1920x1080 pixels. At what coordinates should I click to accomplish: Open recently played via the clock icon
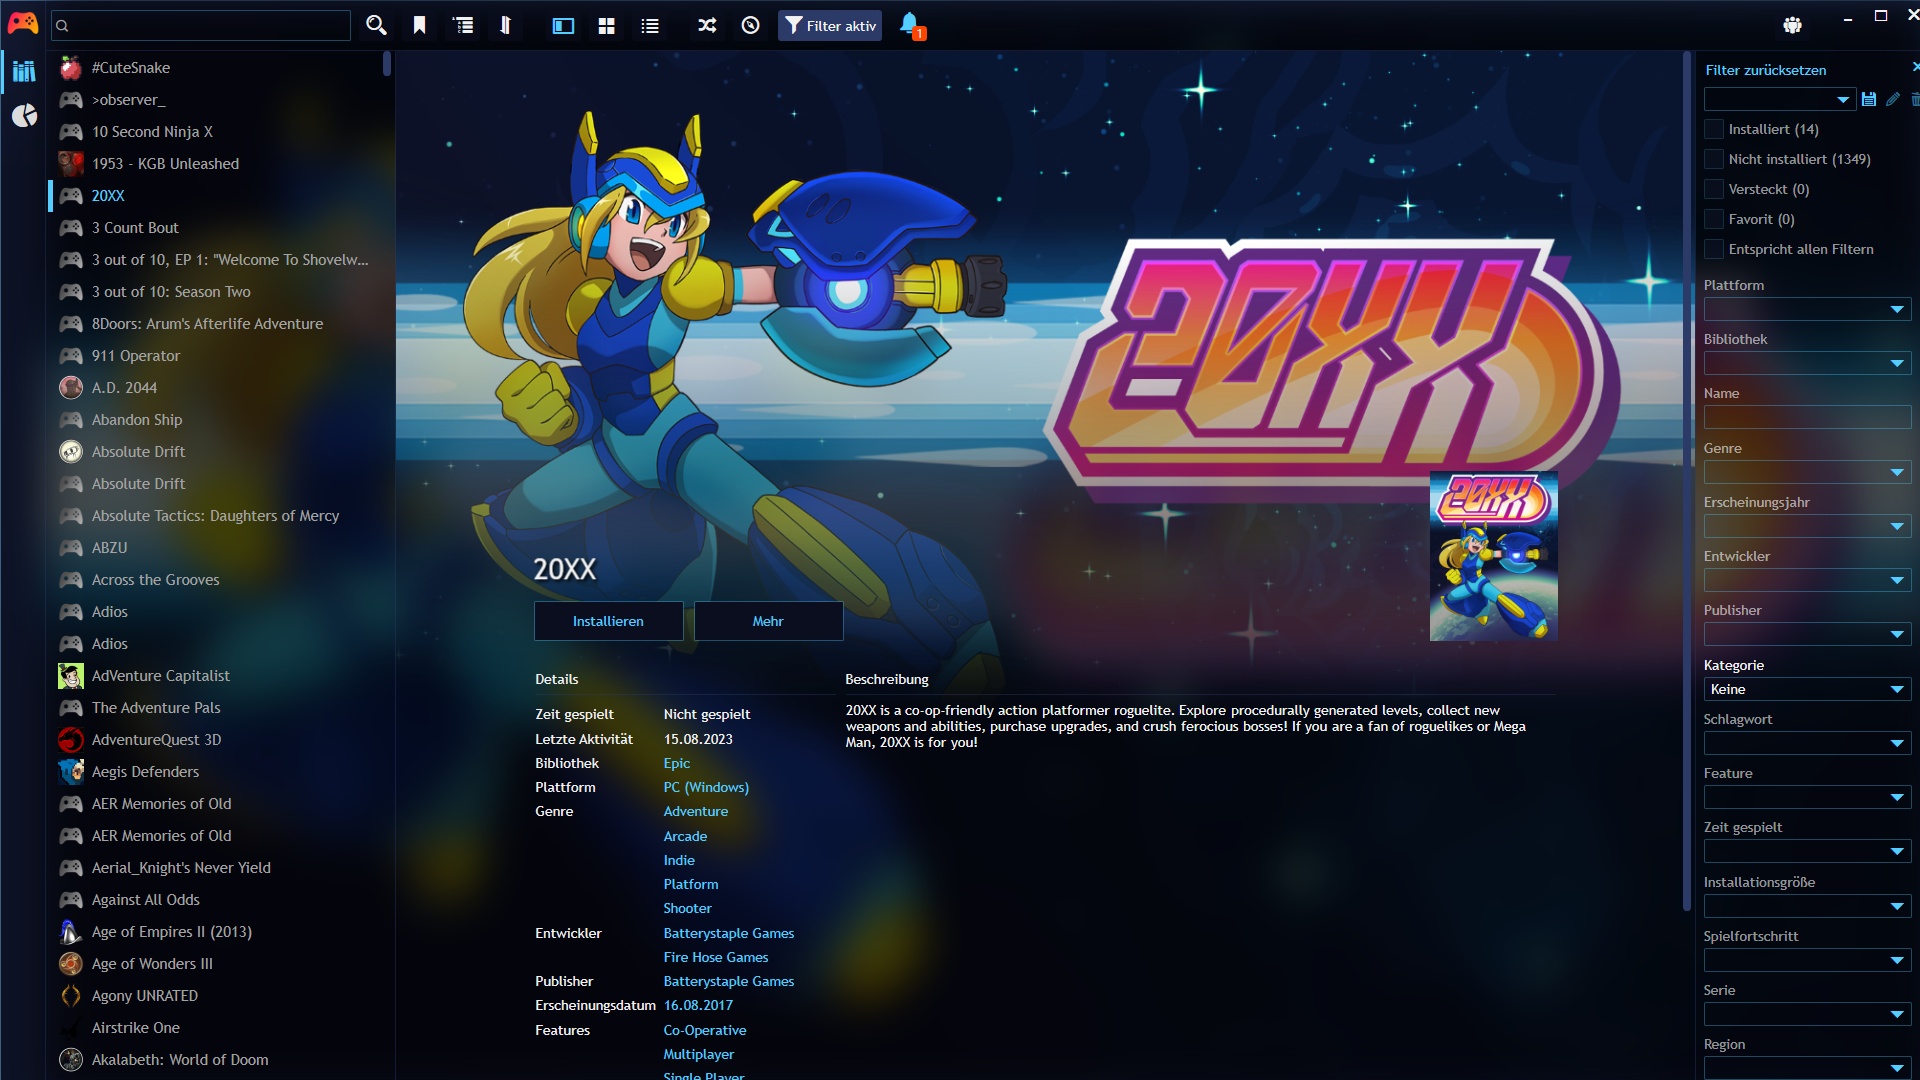(x=750, y=25)
